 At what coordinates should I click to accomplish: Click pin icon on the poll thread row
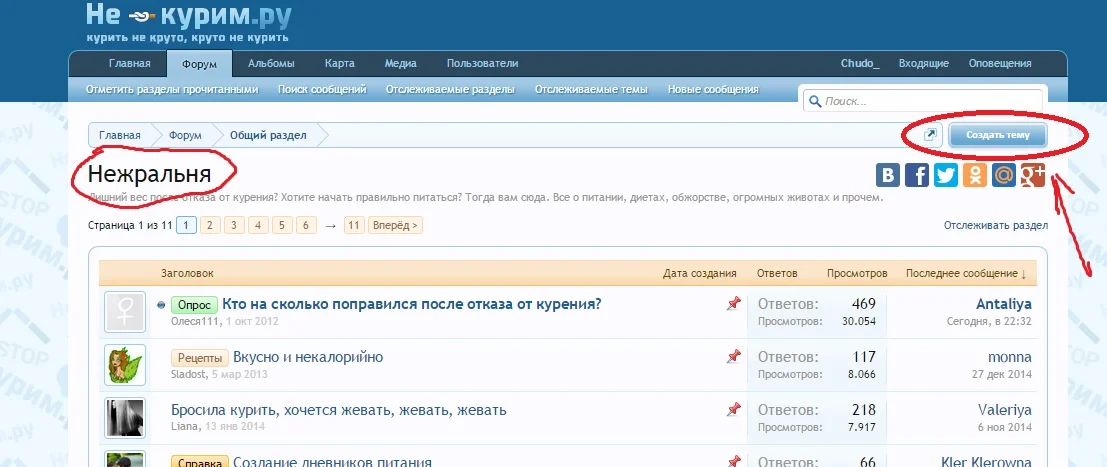[x=734, y=304]
